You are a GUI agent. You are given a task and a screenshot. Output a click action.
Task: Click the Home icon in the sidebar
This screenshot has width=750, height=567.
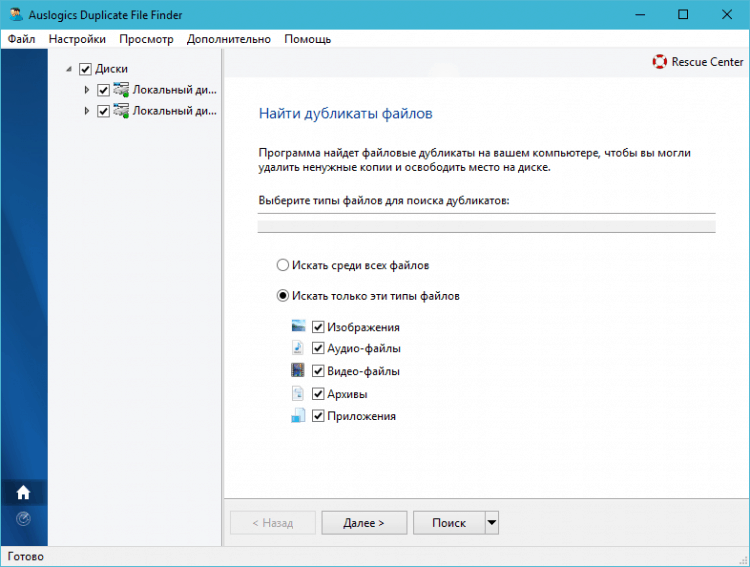pyautogui.click(x=23, y=492)
